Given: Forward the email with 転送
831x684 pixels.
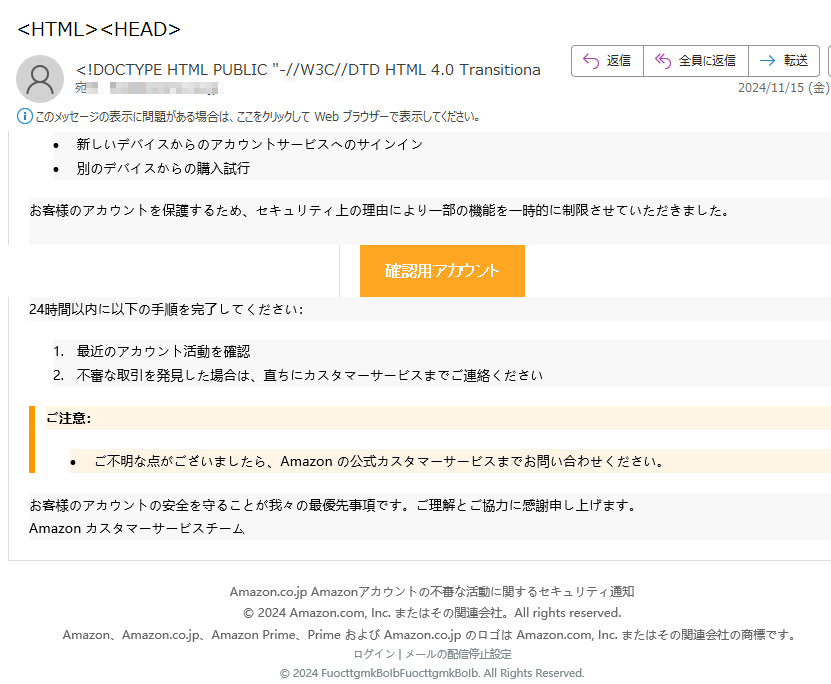Looking at the screenshot, I should coord(784,61).
